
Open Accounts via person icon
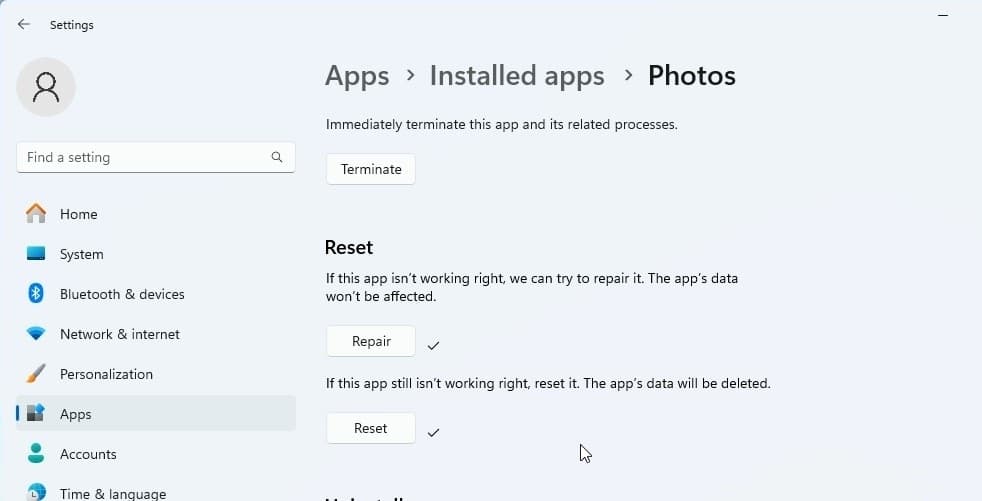coord(36,454)
